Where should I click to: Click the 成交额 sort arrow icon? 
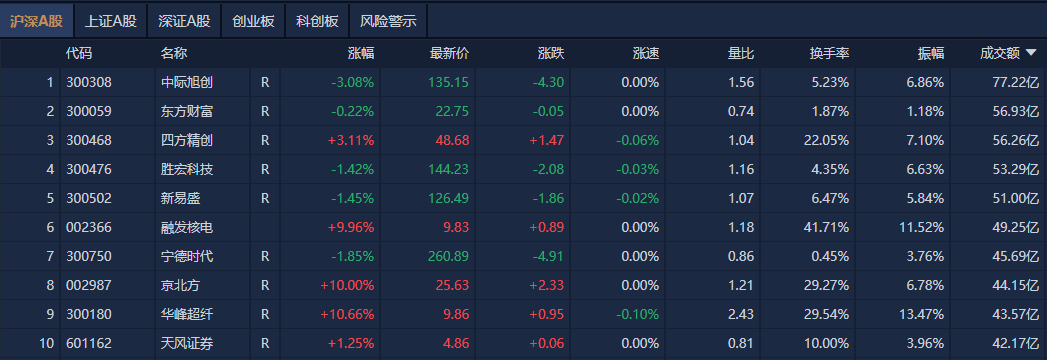click(1031, 53)
